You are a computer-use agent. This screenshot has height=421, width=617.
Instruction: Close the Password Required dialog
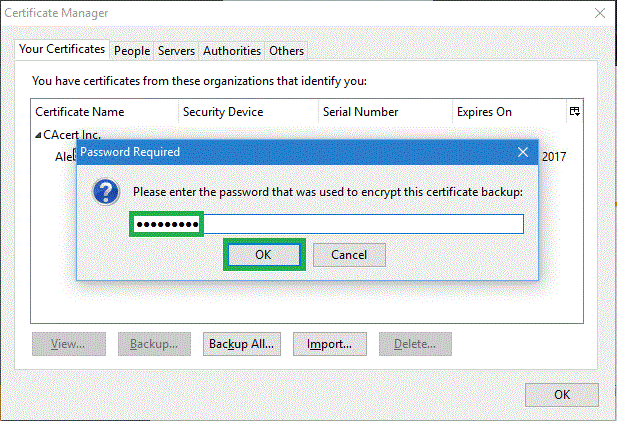pyautogui.click(x=522, y=152)
